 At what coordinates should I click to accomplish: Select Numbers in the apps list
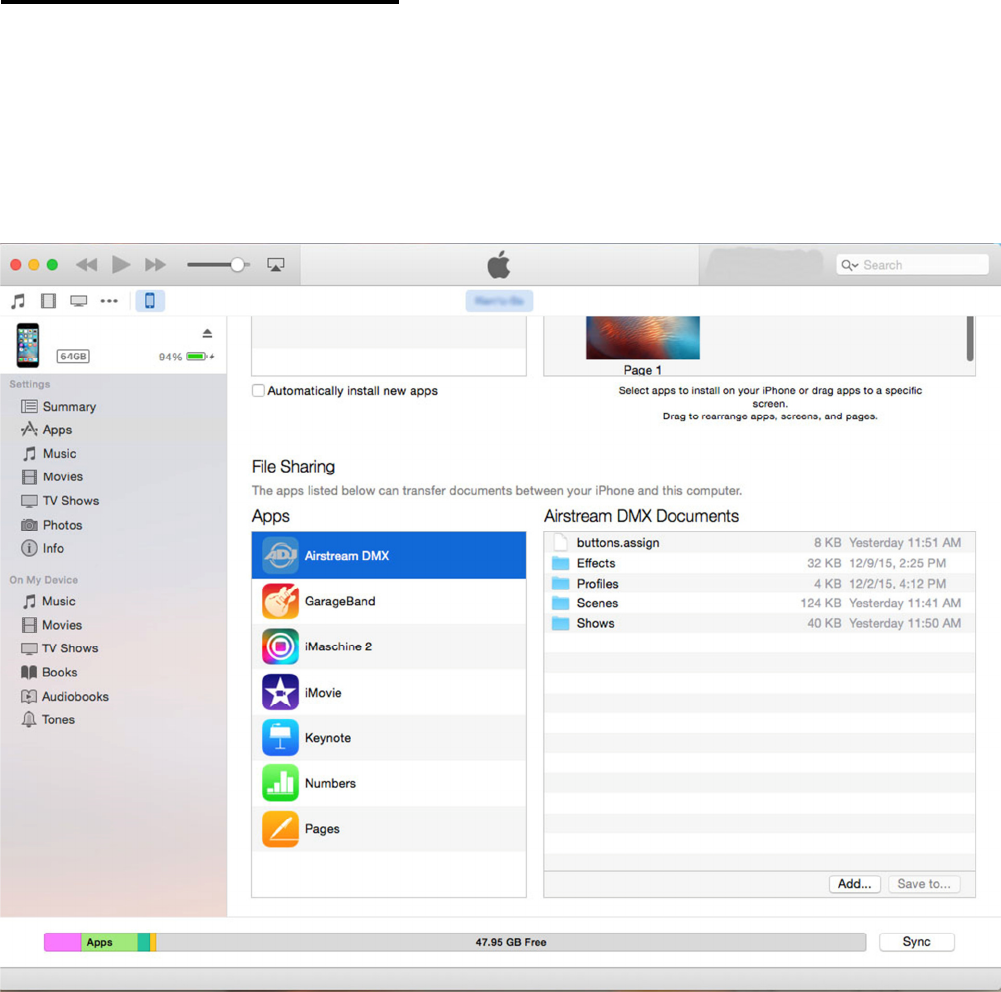[389, 783]
